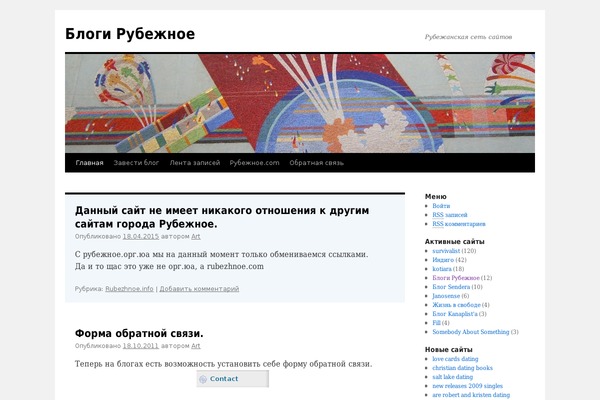Open the survivalist site link
Viewport: 600px width, 400px height.
point(446,251)
